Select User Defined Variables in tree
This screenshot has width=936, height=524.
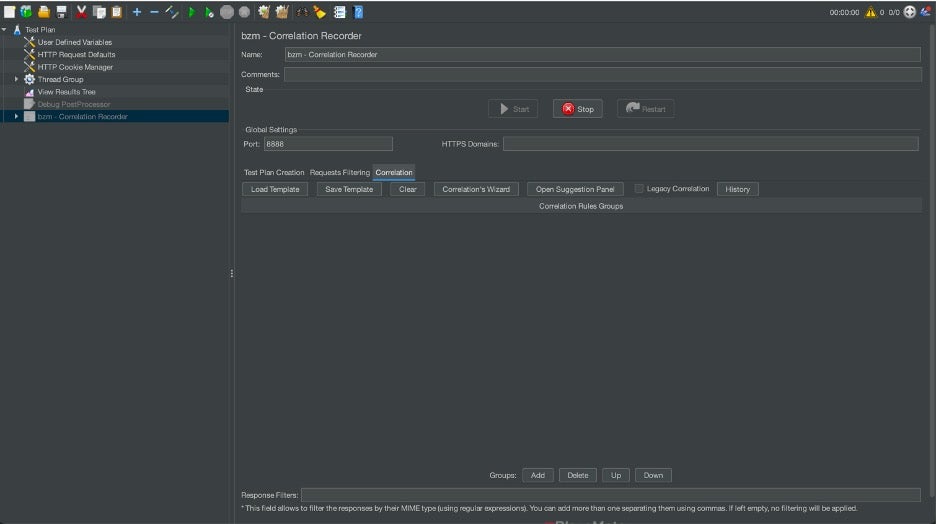coord(75,42)
